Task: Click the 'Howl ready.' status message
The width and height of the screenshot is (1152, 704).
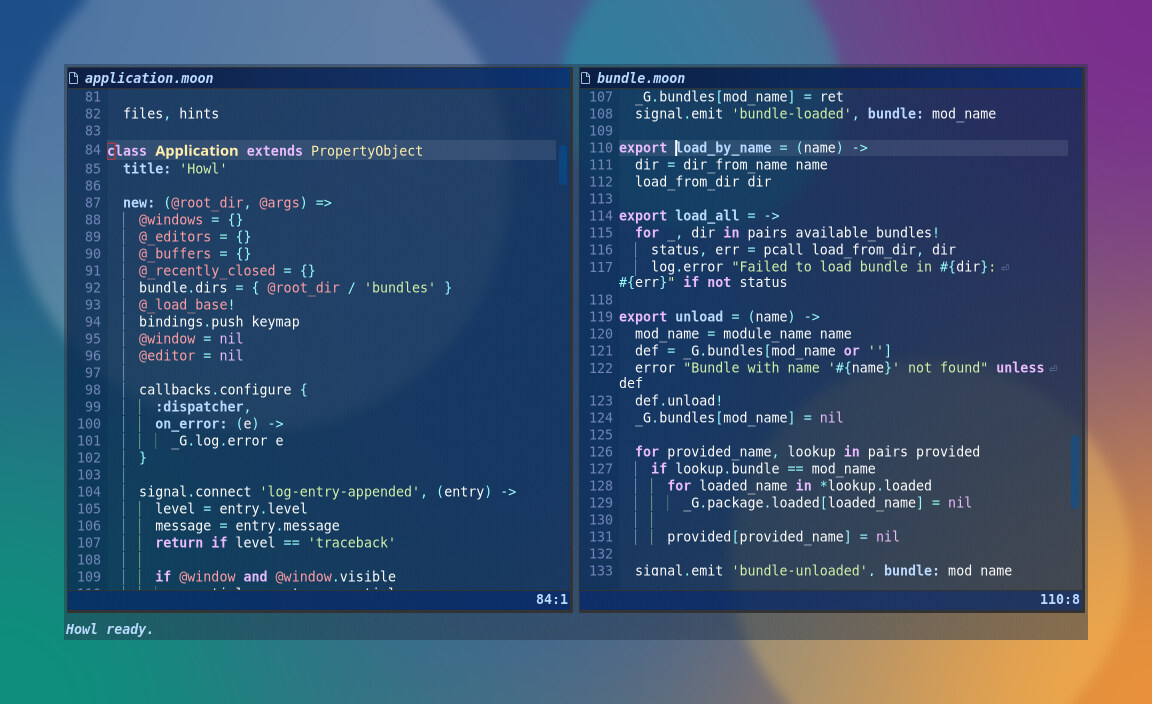Action: click(109, 629)
